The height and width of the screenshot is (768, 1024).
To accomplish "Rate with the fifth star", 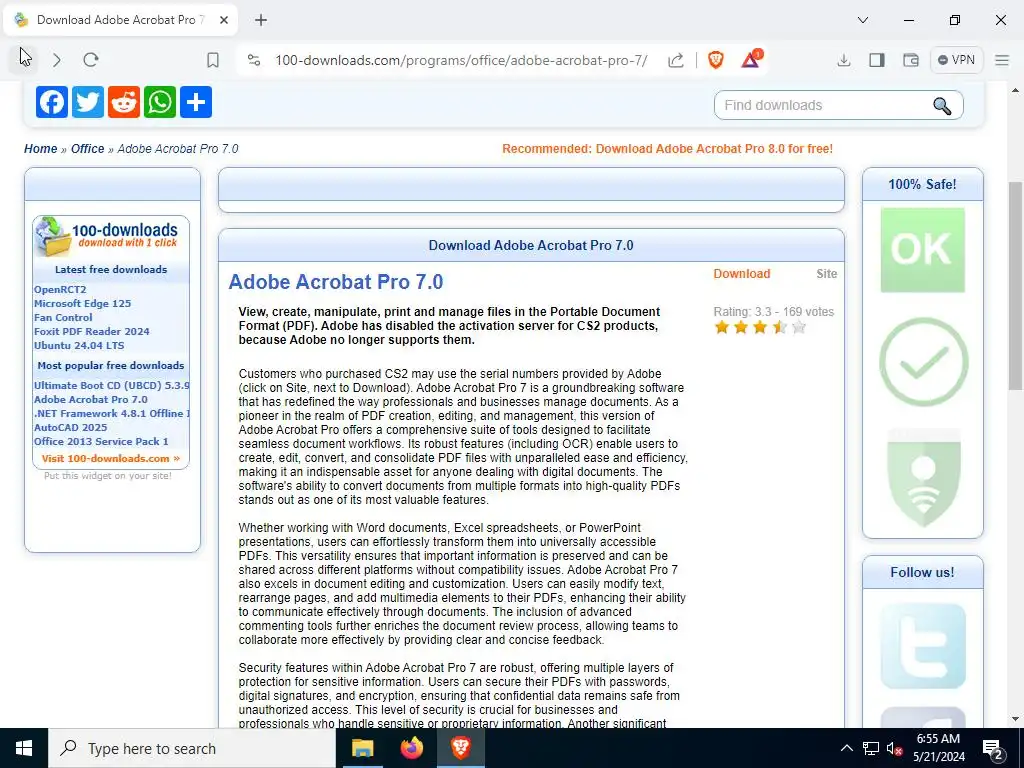I will [x=799, y=327].
